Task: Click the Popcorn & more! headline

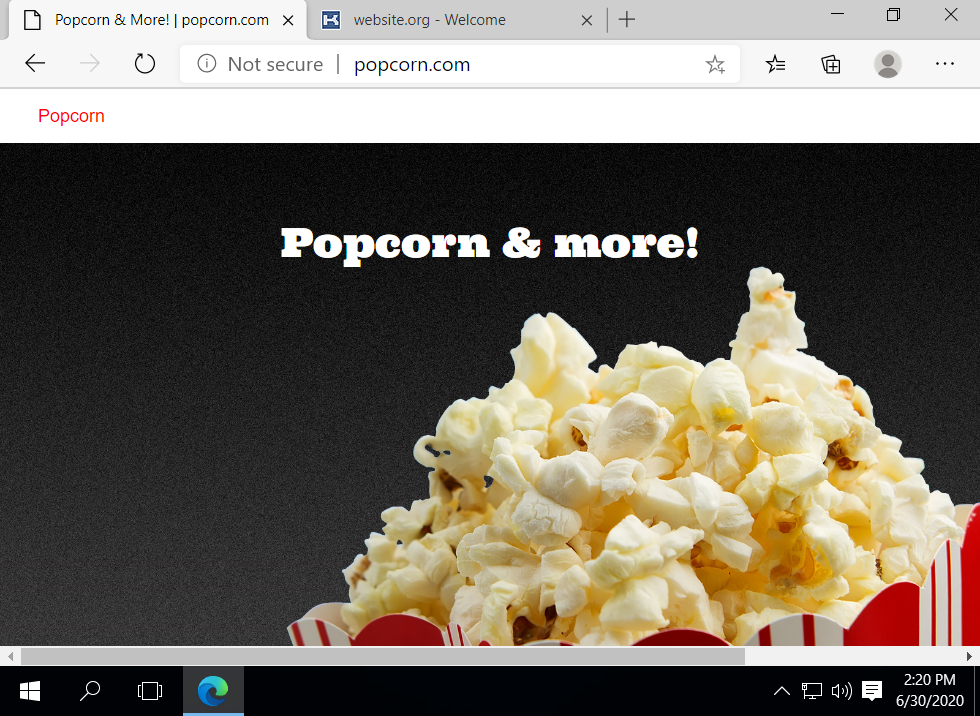Action: pyautogui.click(x=489, y=244)
